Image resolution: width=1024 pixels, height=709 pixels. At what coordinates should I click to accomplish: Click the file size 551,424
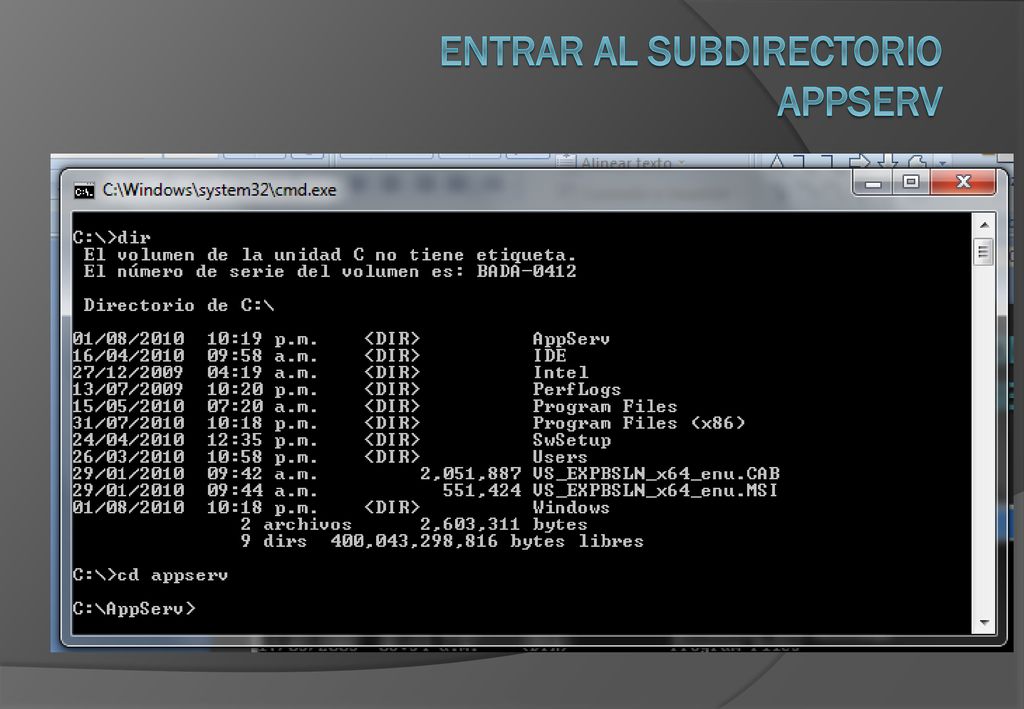click(x=481, y=490)
